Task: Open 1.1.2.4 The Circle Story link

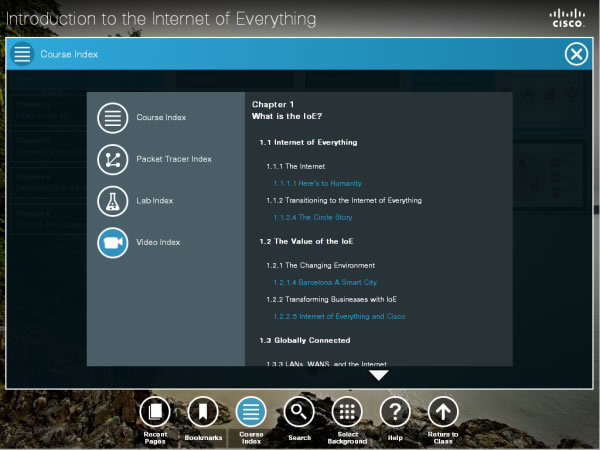Action: (312, 217)
